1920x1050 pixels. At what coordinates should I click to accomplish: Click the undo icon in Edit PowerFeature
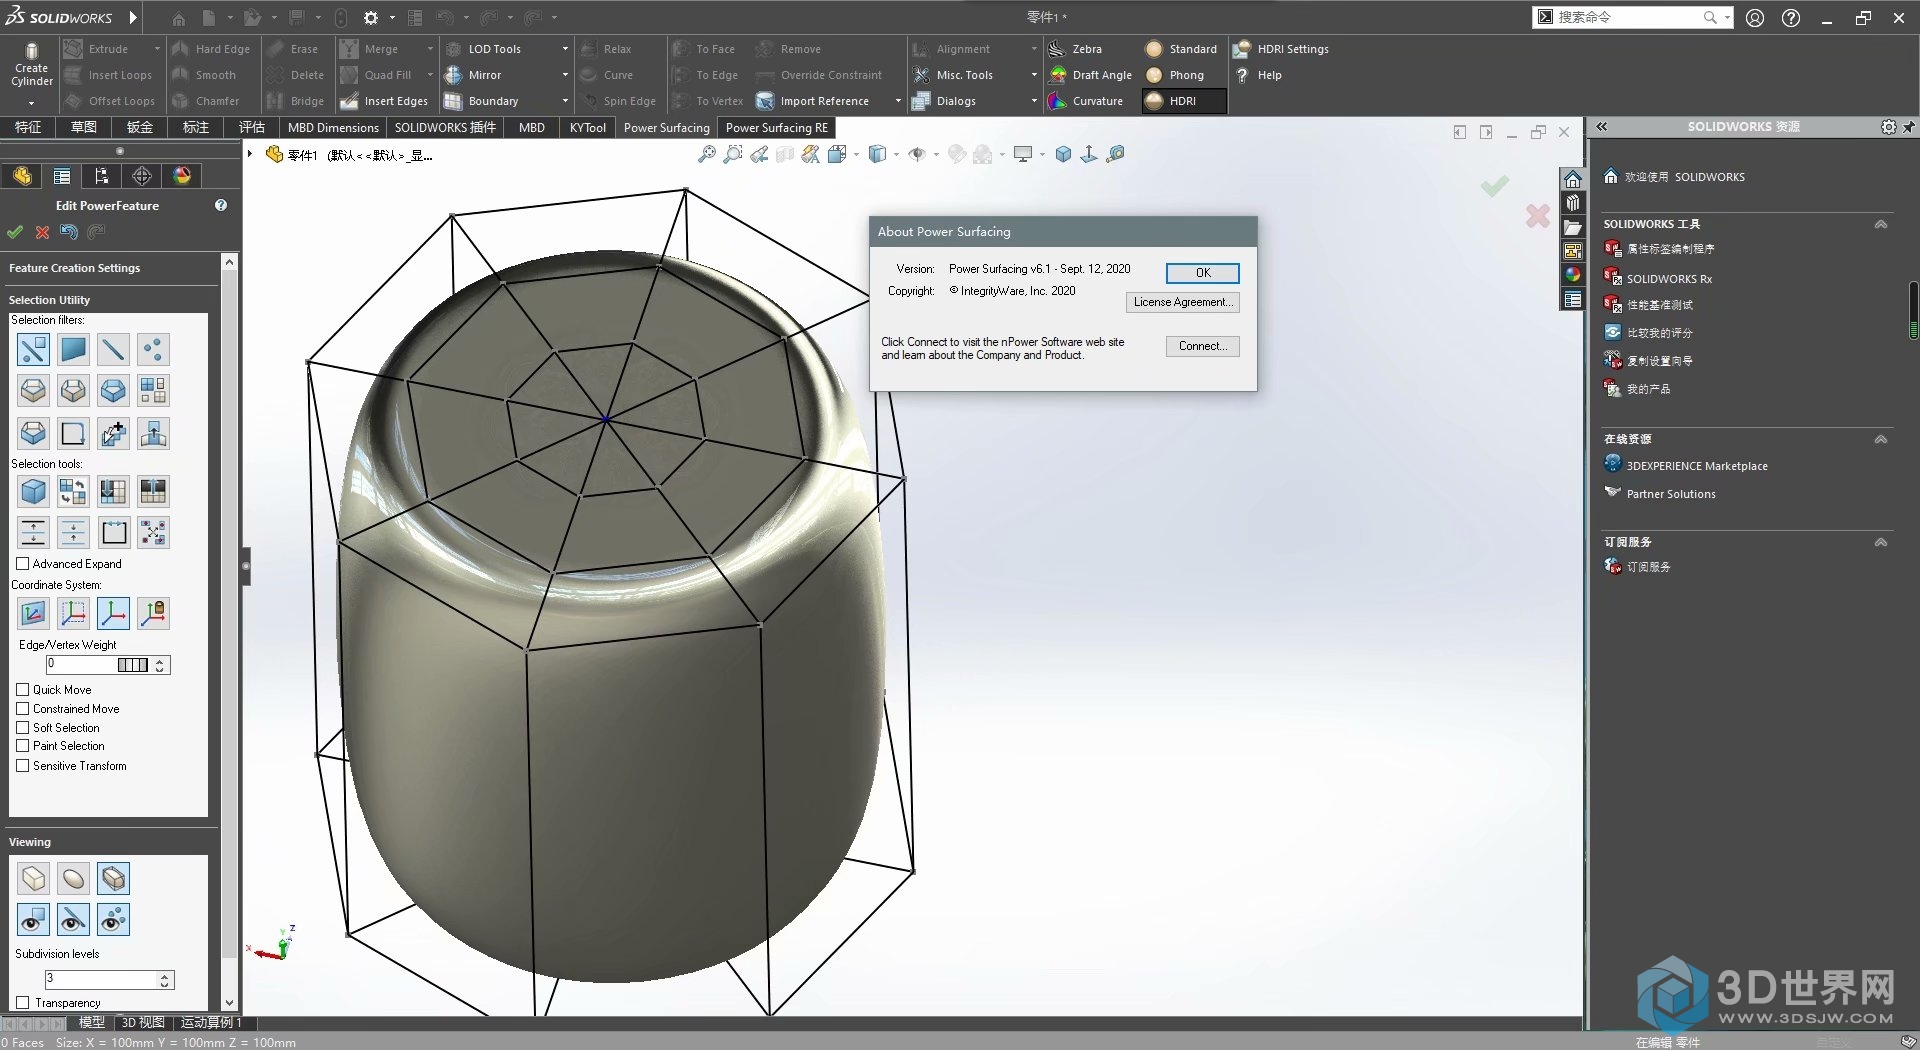pos(69,232)
